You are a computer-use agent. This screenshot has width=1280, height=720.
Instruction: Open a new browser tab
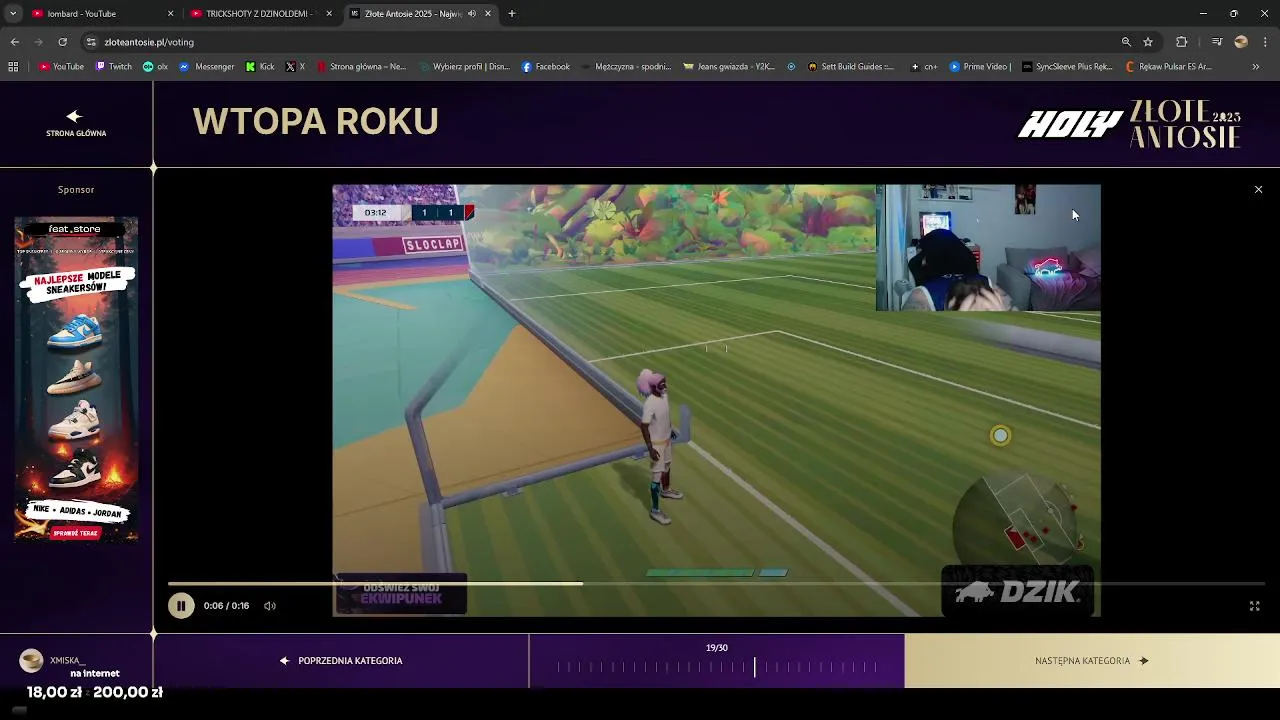click(512, 14)
